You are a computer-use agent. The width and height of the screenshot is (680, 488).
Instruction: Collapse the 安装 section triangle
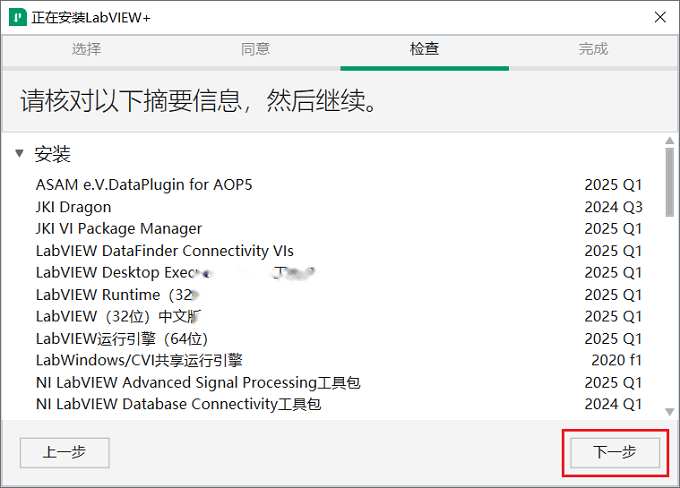pyautogui.click(x=19, y=153)
